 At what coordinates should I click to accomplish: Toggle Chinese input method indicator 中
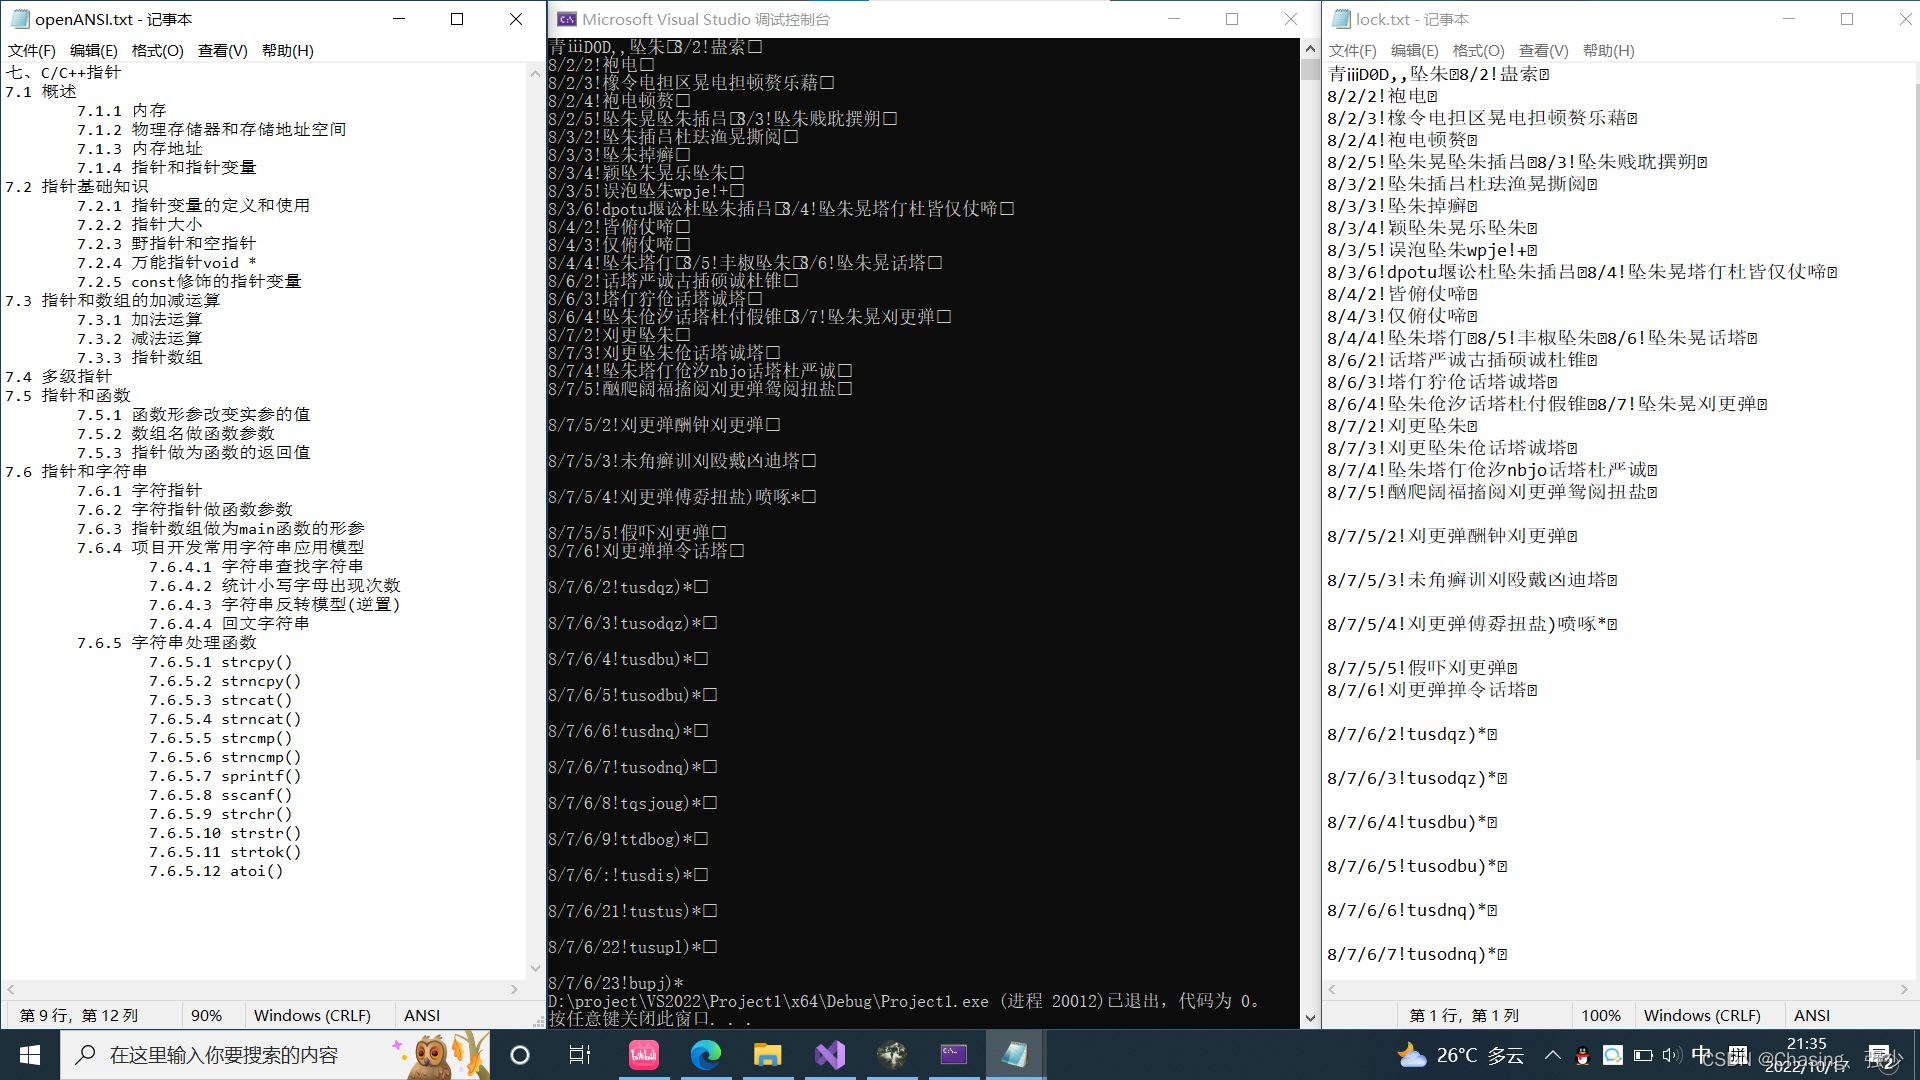[x=1701, y=1054]
